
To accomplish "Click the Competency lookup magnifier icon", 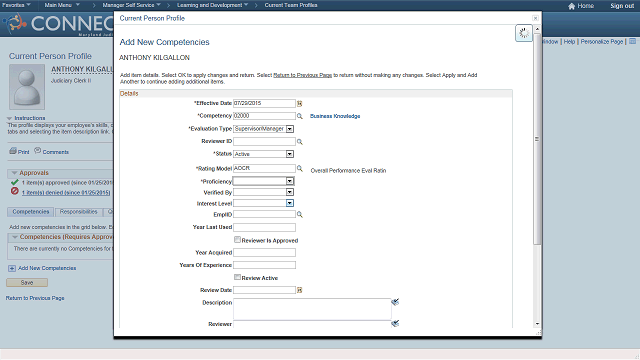I will tap(300, 116).
